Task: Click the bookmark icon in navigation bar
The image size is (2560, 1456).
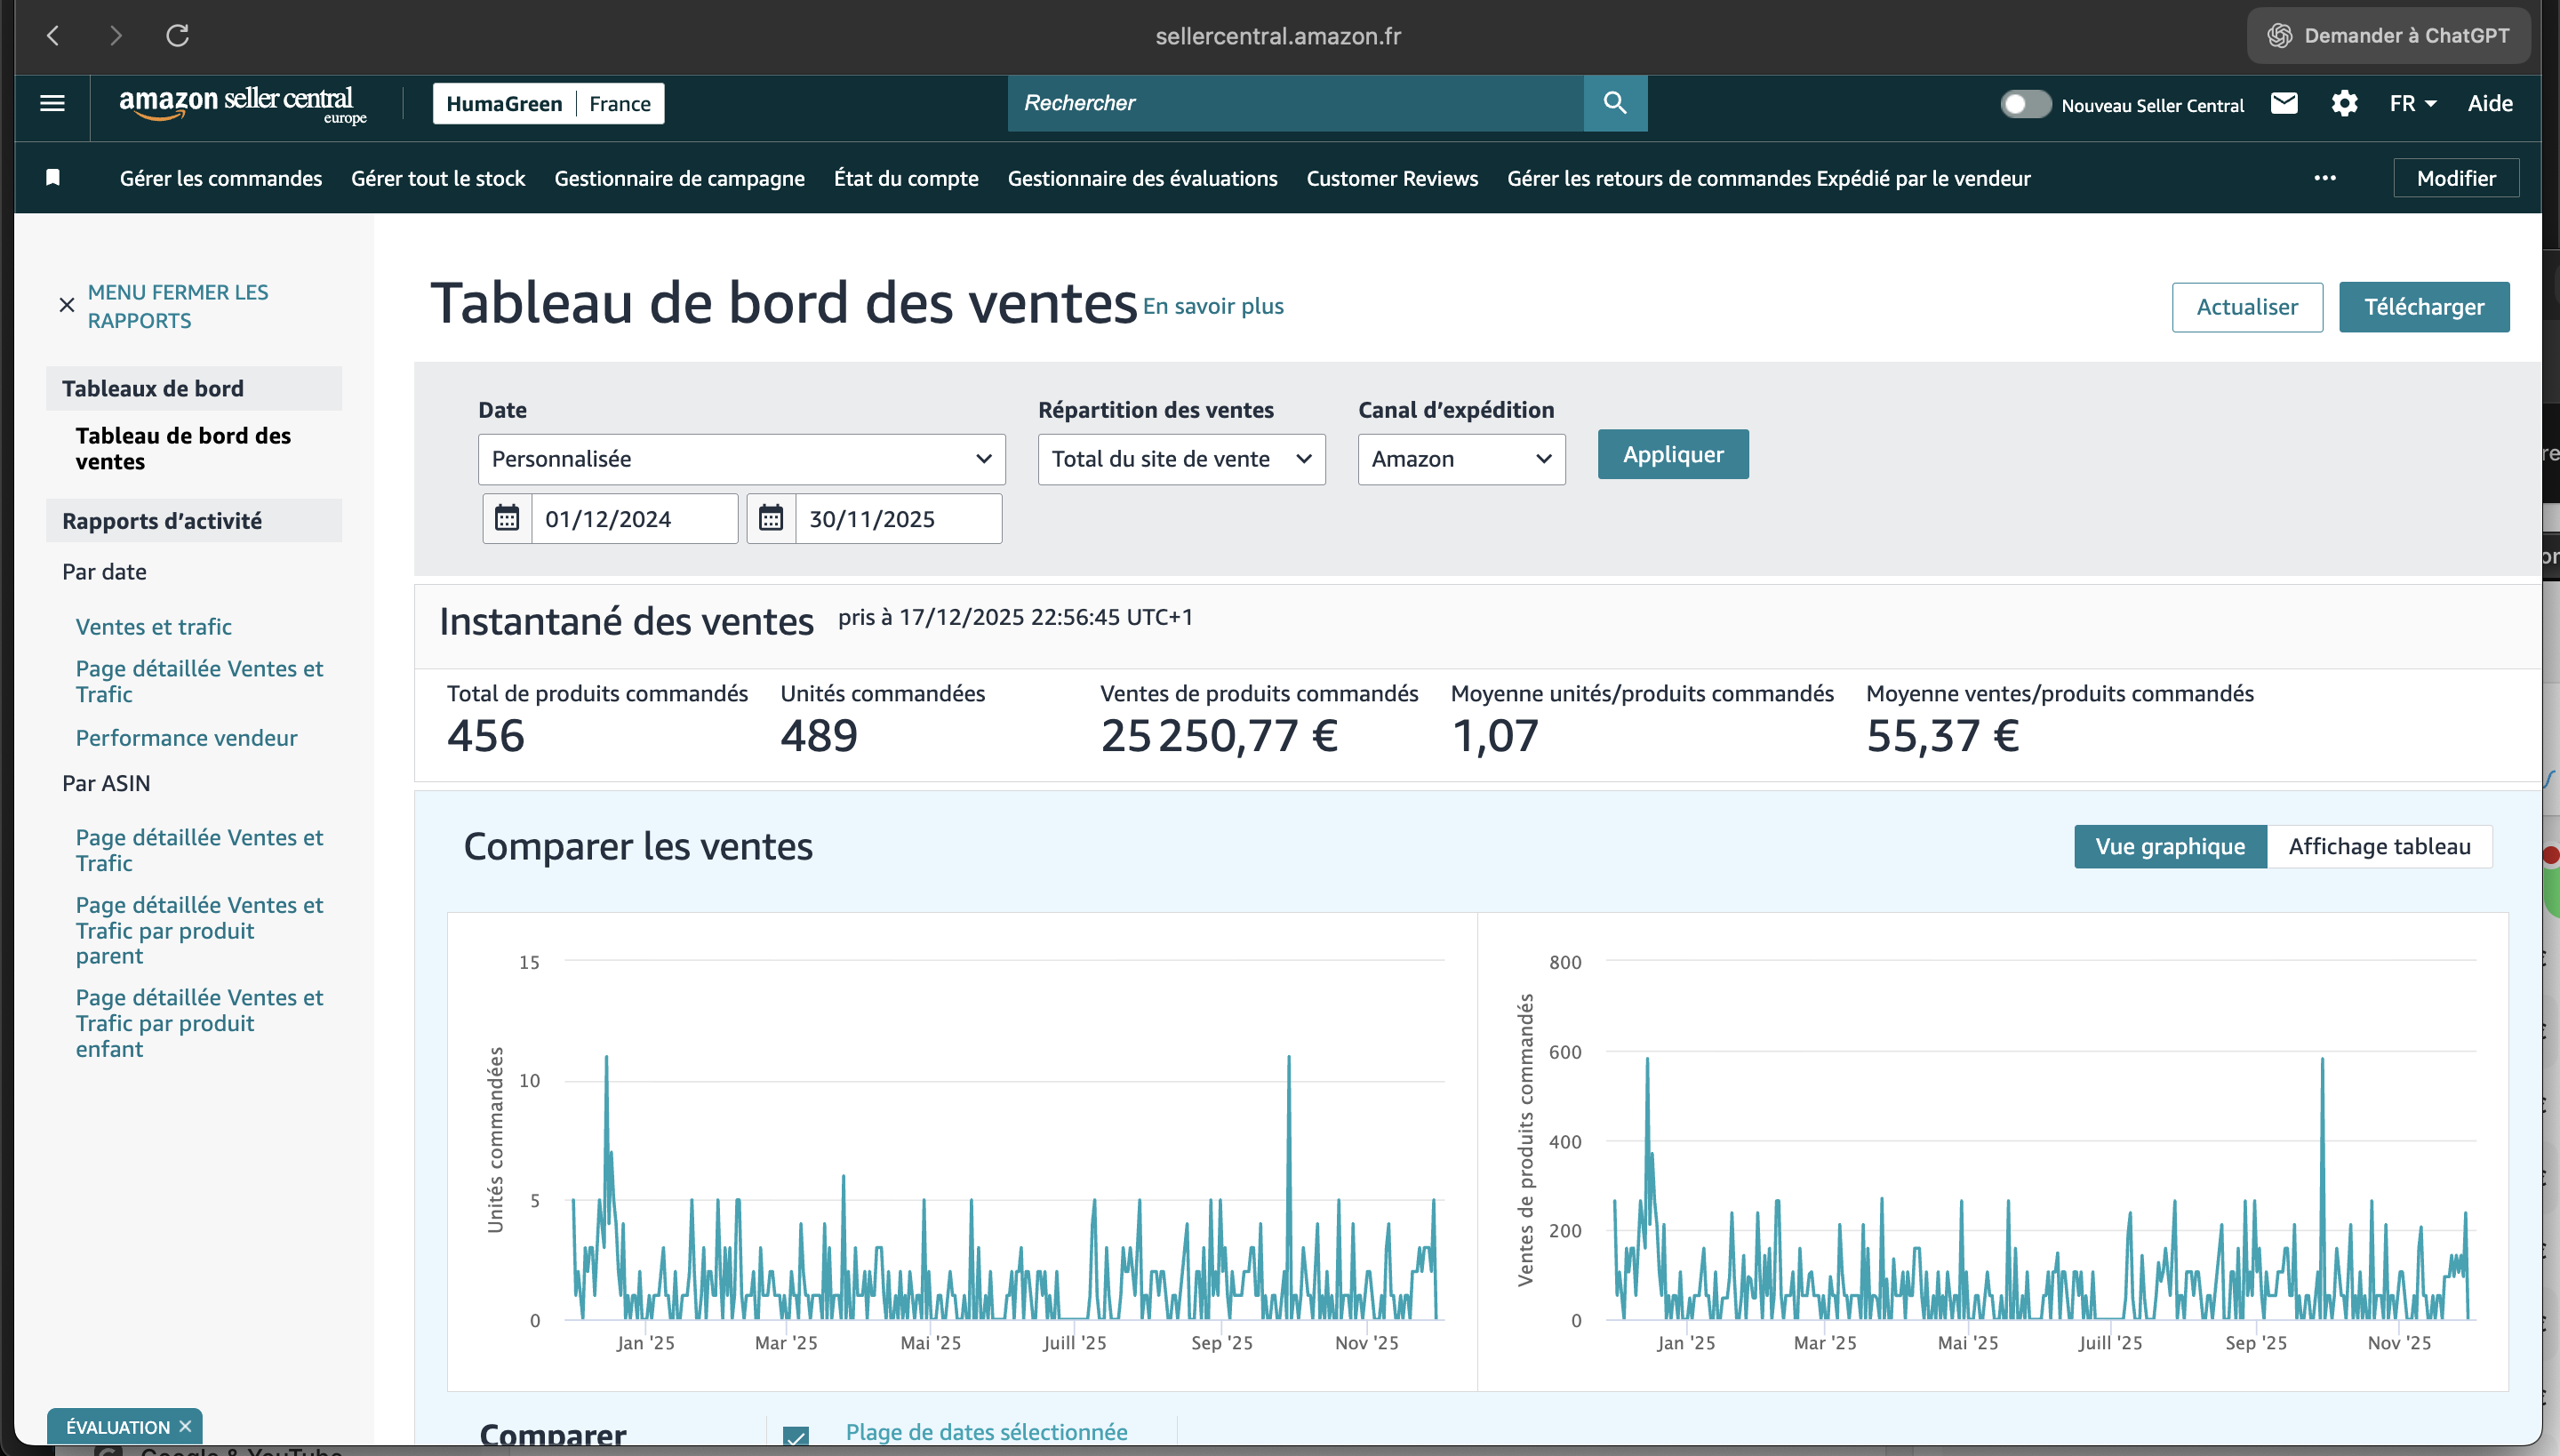Action: (x=53, y=178)
